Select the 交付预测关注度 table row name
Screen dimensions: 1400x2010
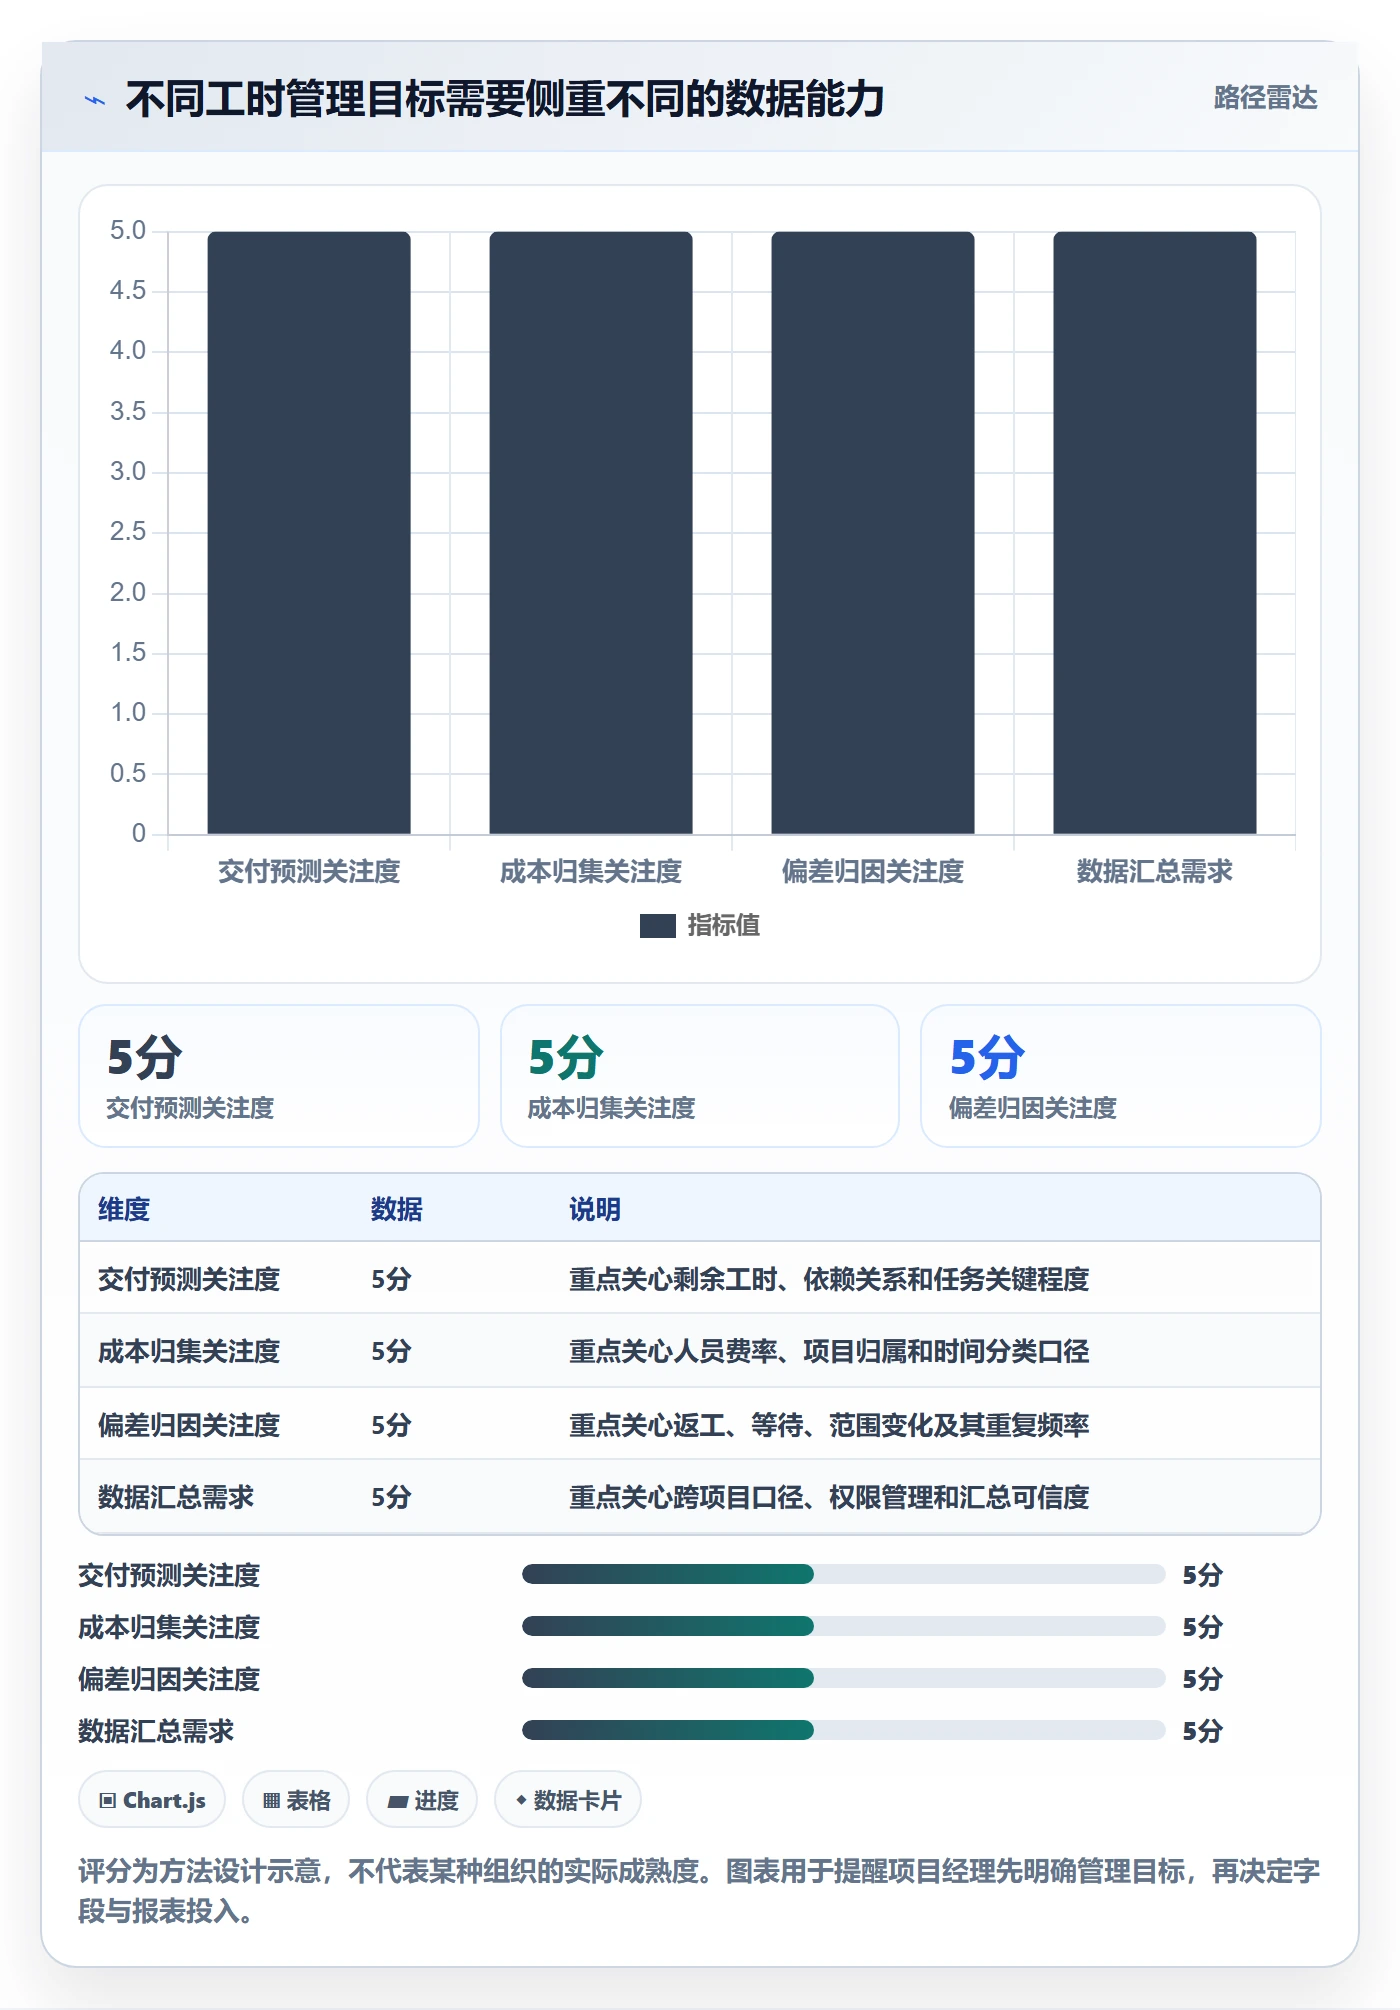pos(189,1279)
